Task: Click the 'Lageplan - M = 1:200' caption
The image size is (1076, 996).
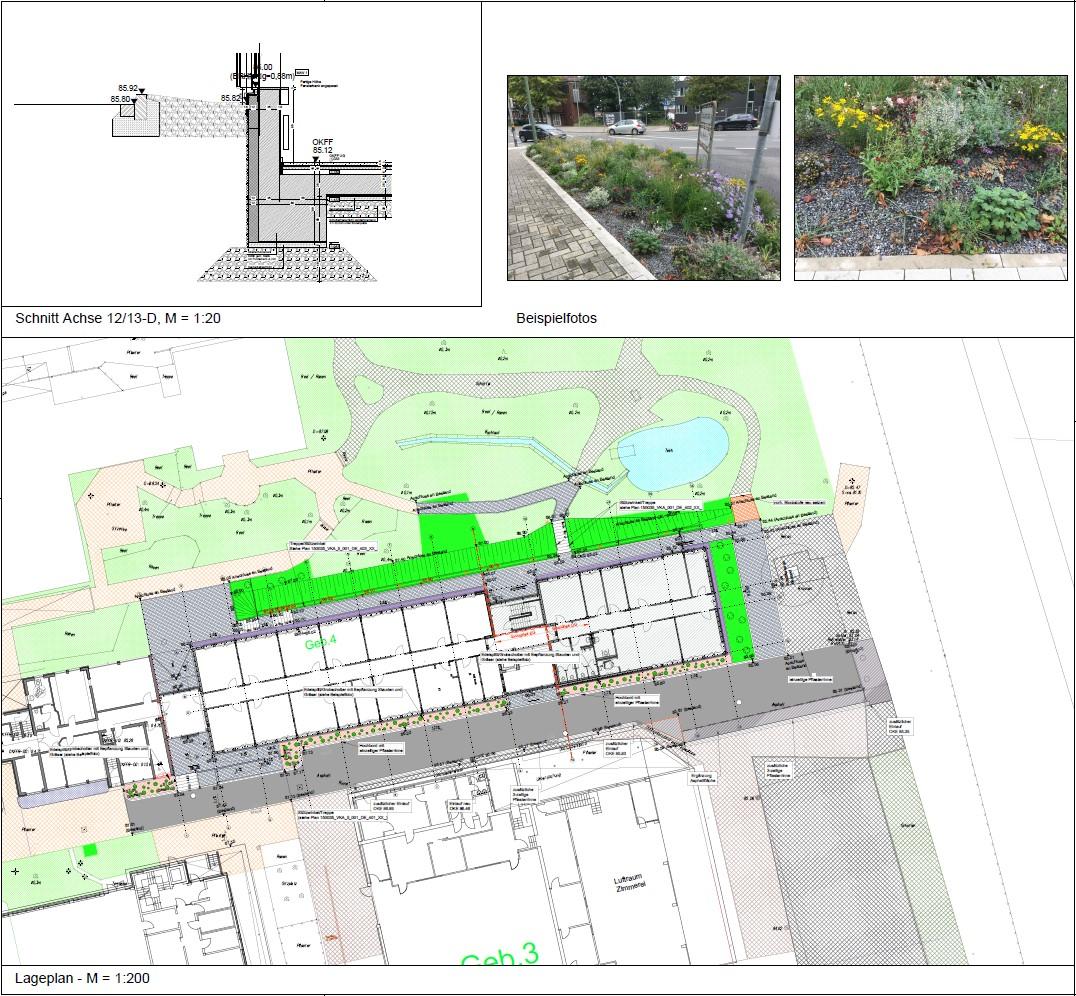Action: pos(82,978)
